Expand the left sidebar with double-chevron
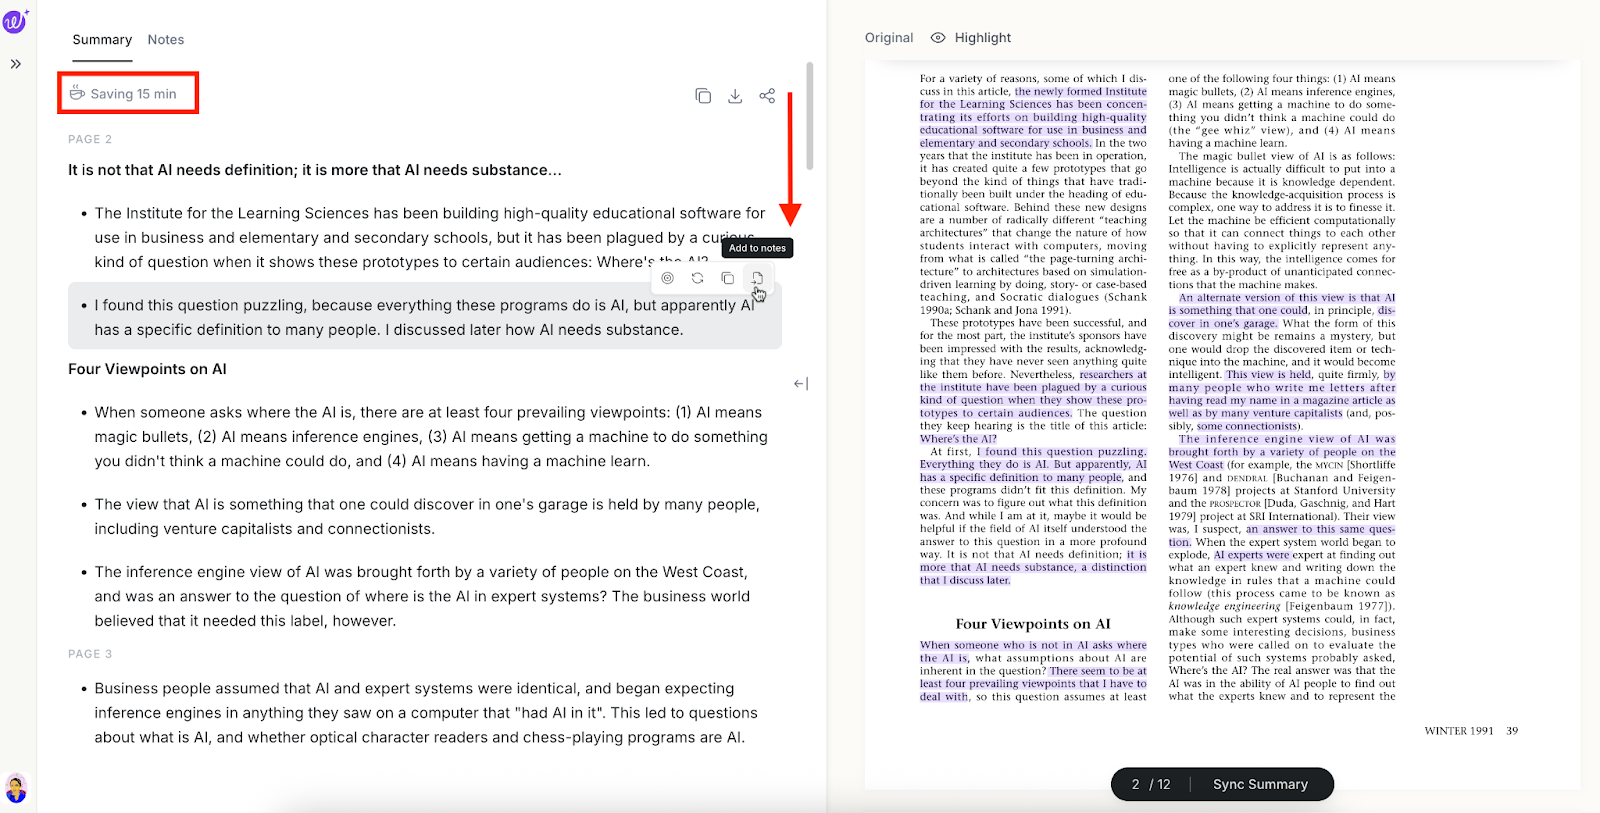 tap(16, 64)
